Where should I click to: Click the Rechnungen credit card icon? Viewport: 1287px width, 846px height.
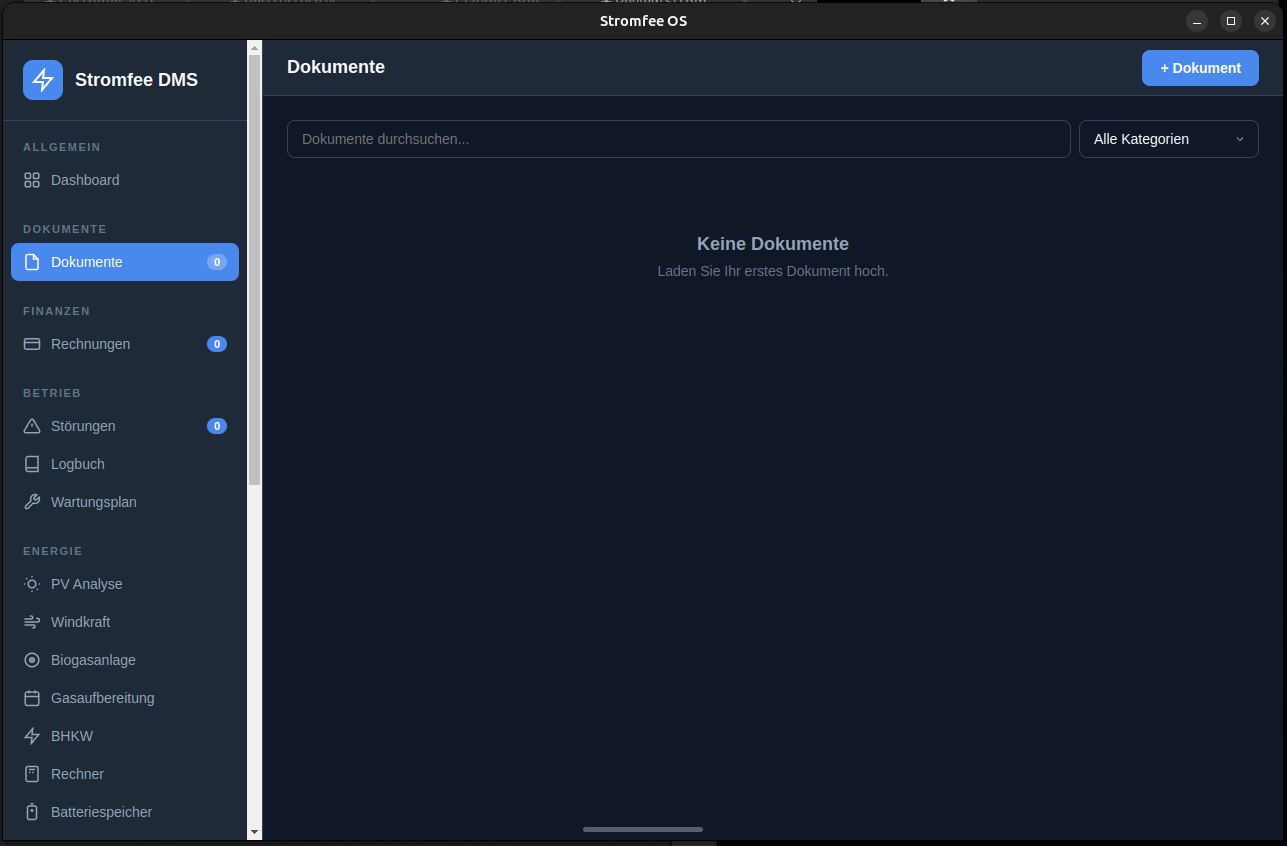(32, 344)
